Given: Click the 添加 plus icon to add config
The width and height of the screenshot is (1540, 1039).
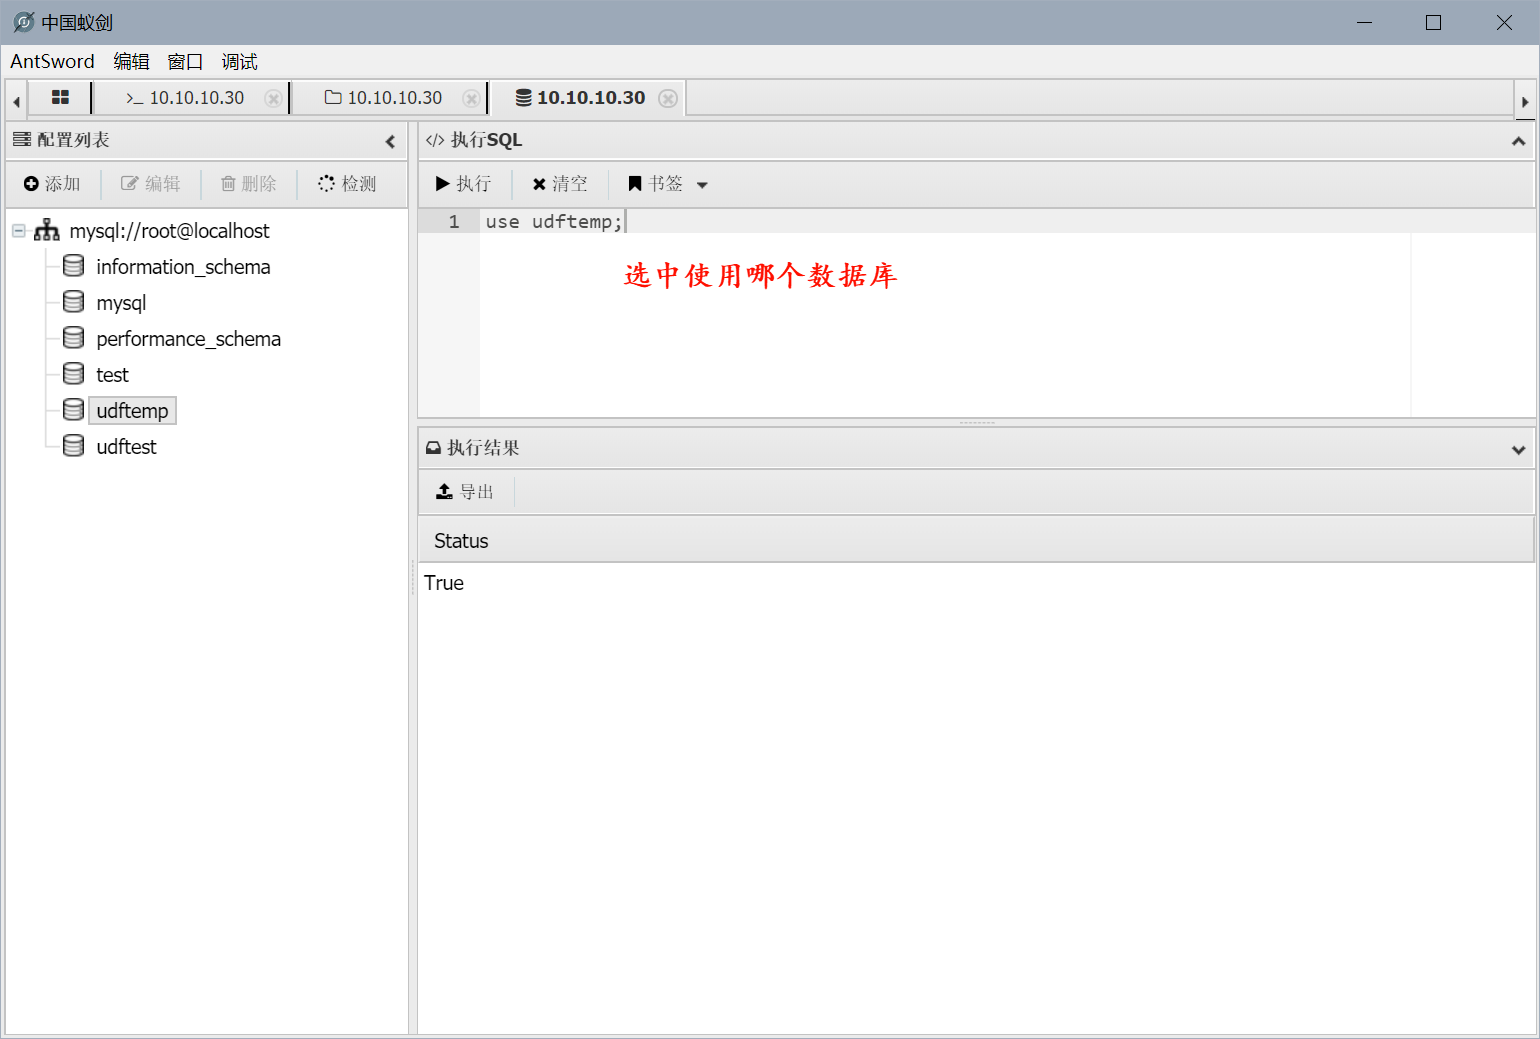Looking at the screenshot, I should pyautogui.click(x=31, y=184).
